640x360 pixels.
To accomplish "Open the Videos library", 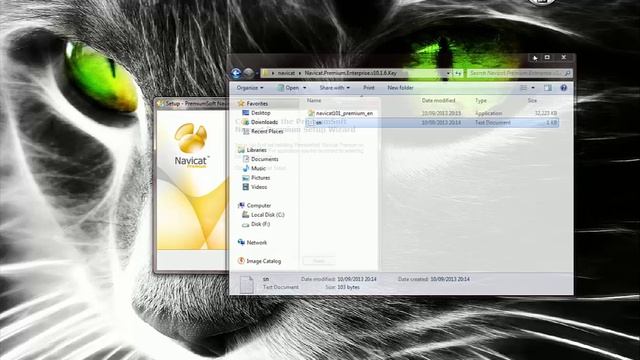I will (x=259, y=187).
